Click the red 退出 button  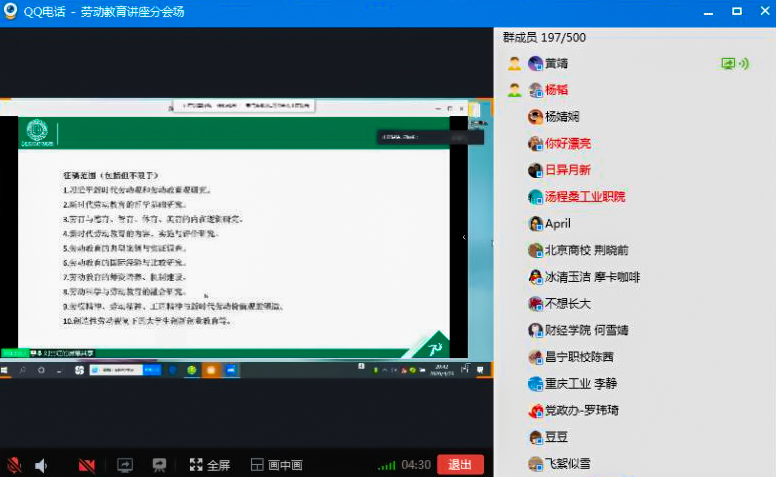(x=460, y=465)
